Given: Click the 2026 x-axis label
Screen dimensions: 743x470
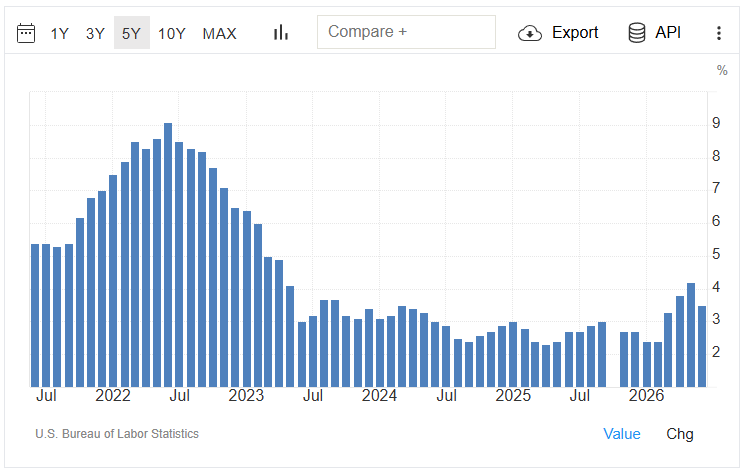Looking at the screenshot, I should click(x=646, y=395).
